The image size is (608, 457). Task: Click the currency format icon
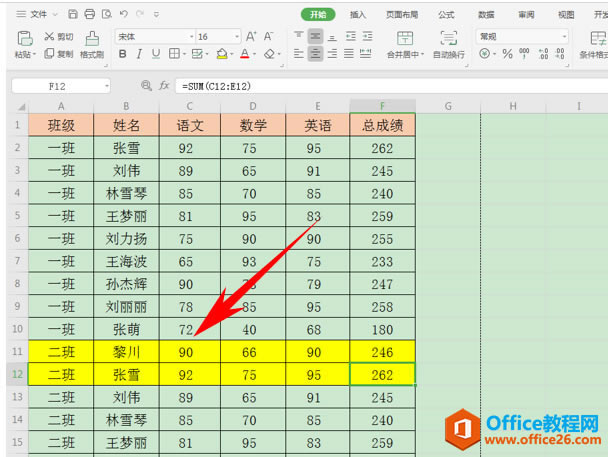click(x=484, y=53)
